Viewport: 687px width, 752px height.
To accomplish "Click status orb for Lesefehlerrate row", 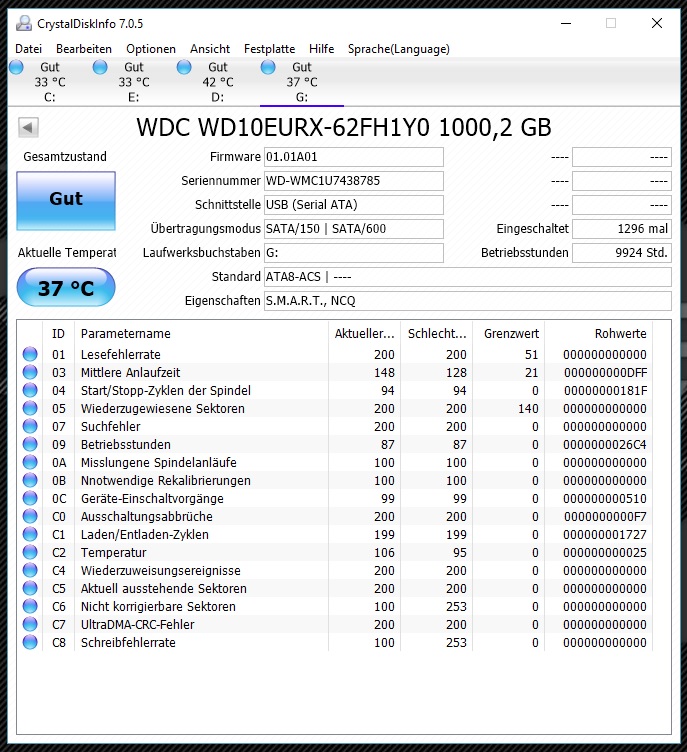I will [x=30, y=354].
